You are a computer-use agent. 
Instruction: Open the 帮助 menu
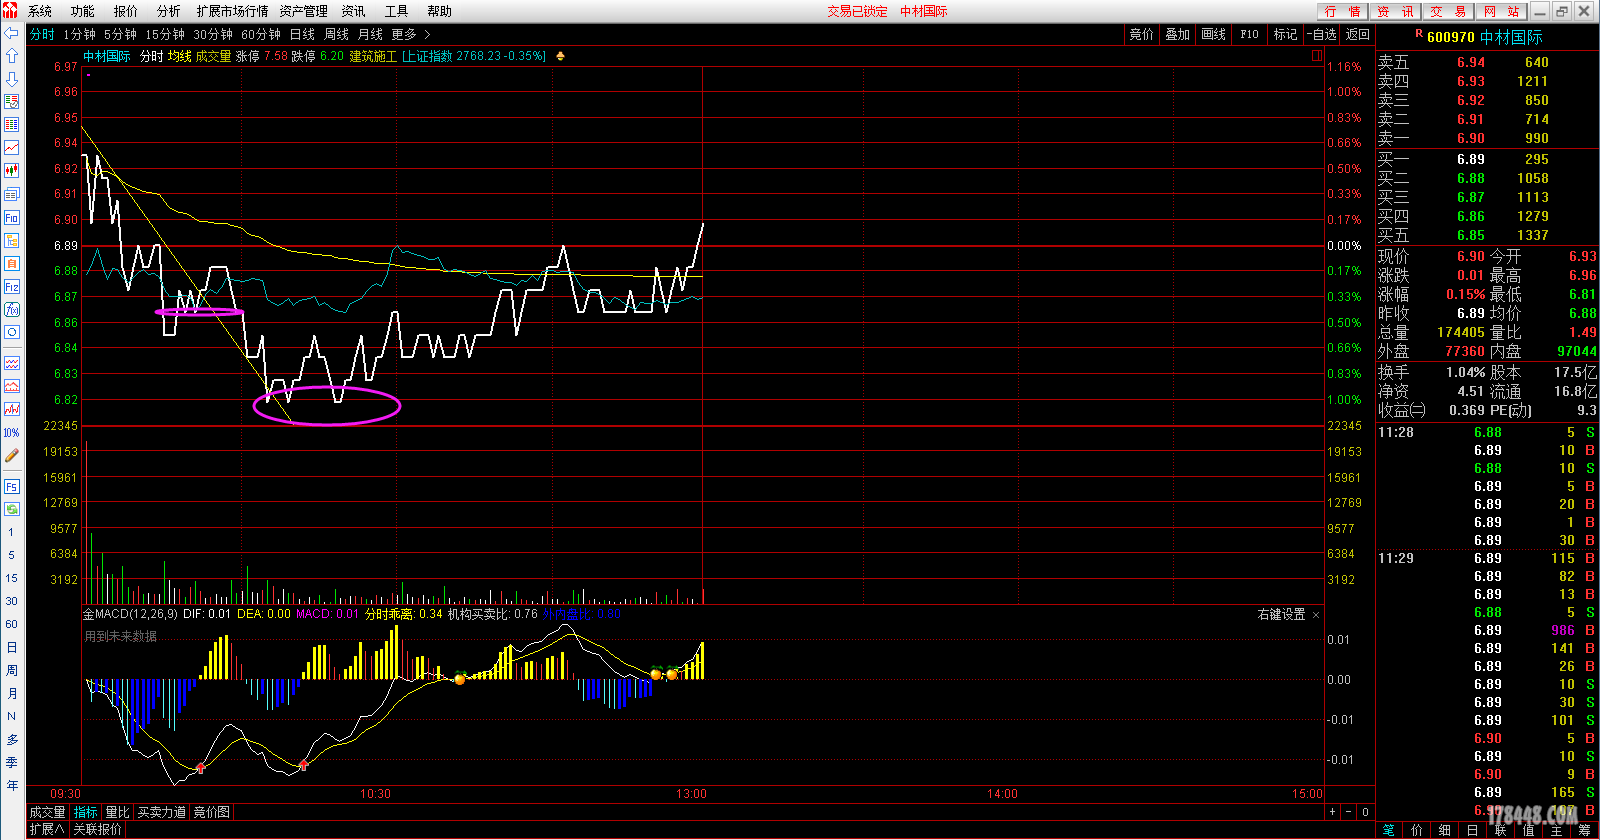[x=439, y=11]
